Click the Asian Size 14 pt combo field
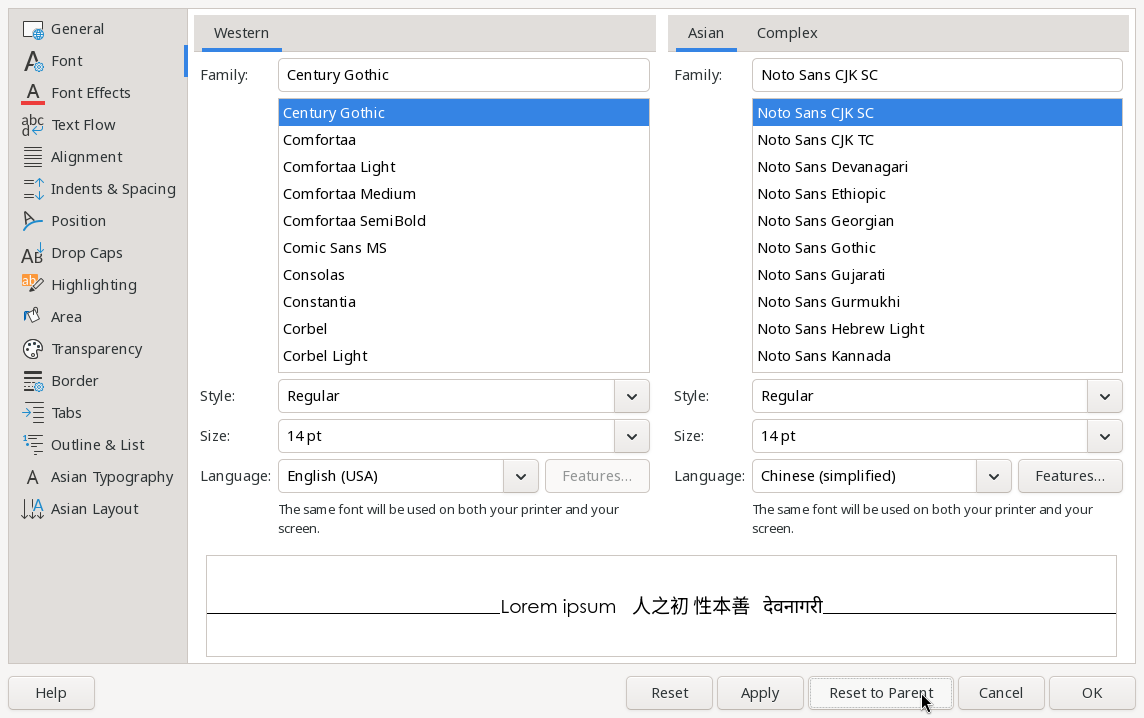 click(x=920, y=436)
